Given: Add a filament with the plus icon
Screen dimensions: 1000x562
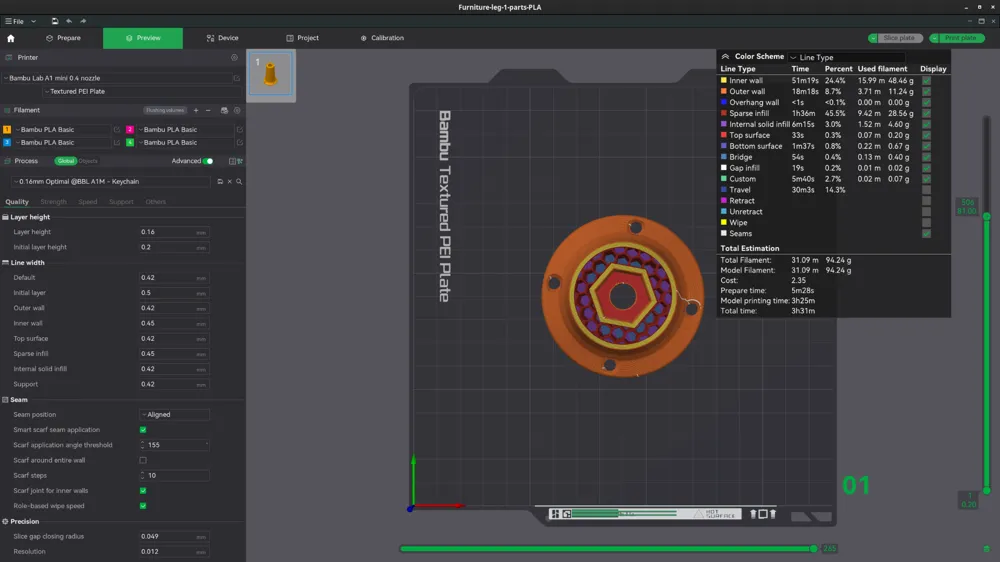Looking at the screenshot, I should point(196,110).
